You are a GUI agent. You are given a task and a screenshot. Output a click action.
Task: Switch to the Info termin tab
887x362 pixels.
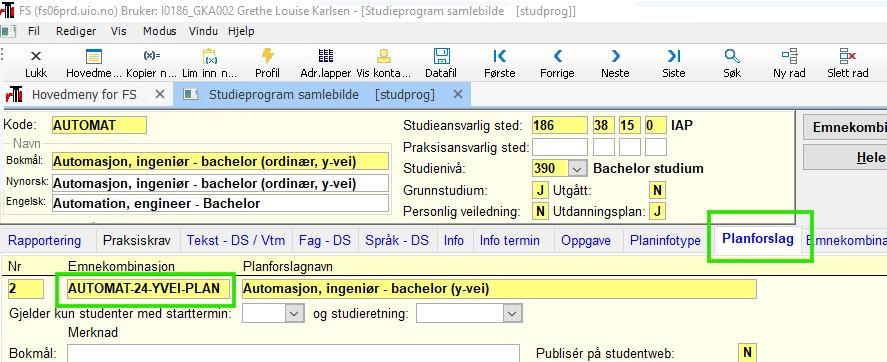pos(510,241)
